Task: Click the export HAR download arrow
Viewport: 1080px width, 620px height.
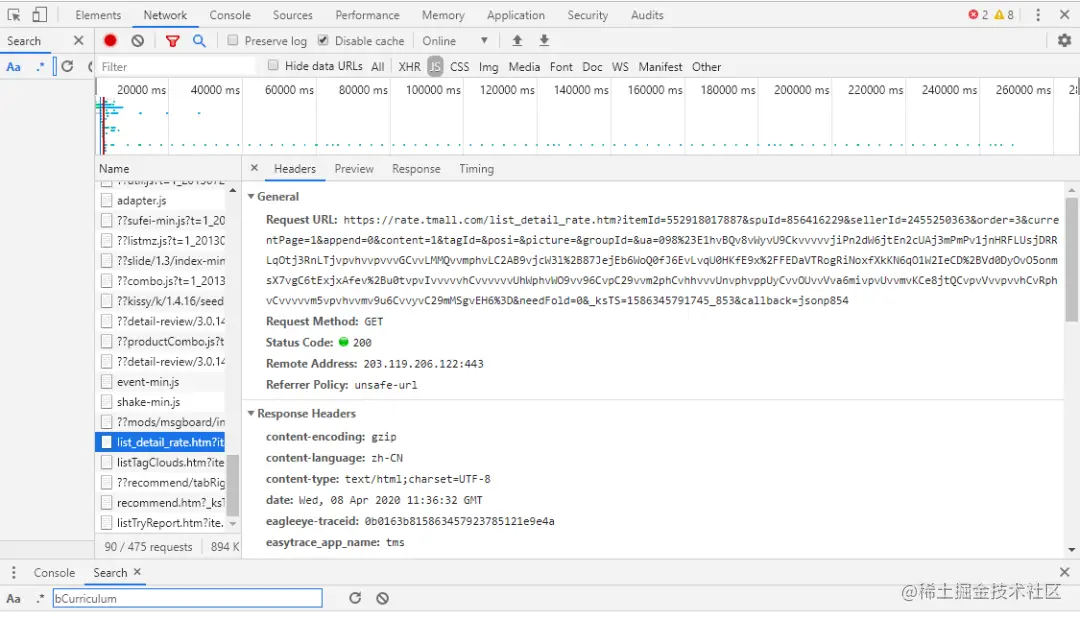Action: [544, 41]
